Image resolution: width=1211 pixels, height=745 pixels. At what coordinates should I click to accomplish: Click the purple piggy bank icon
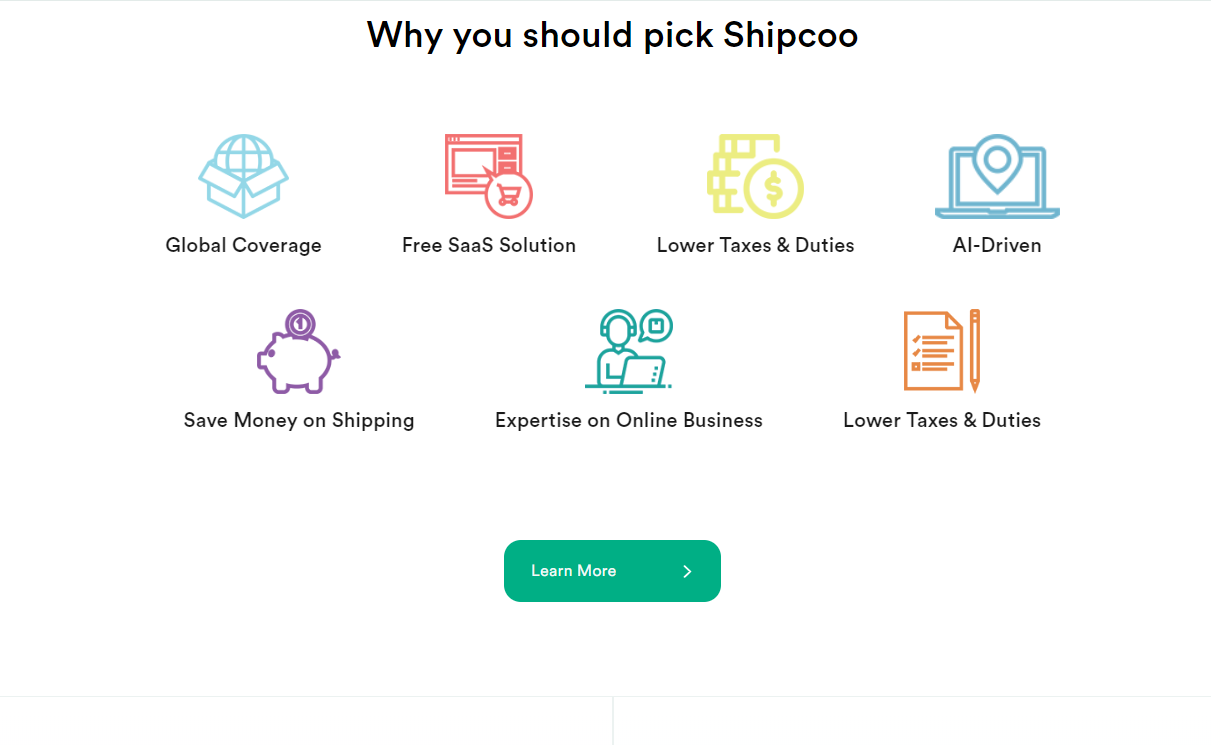[298, 352]
